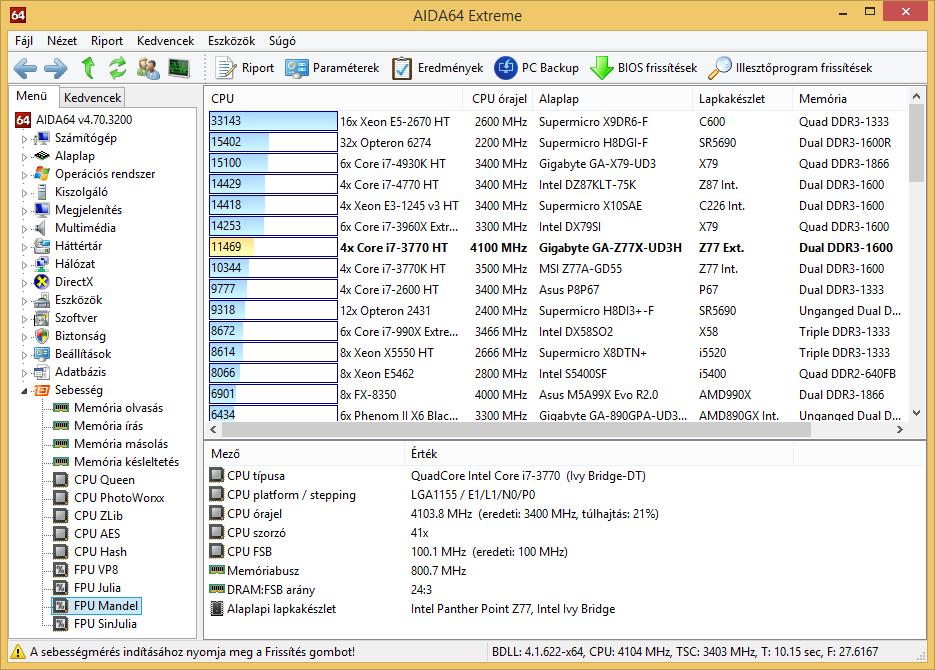The height and width of the screenshot is (670, 935).
Task: Open the Súgó menu
Action: [282, 41]
